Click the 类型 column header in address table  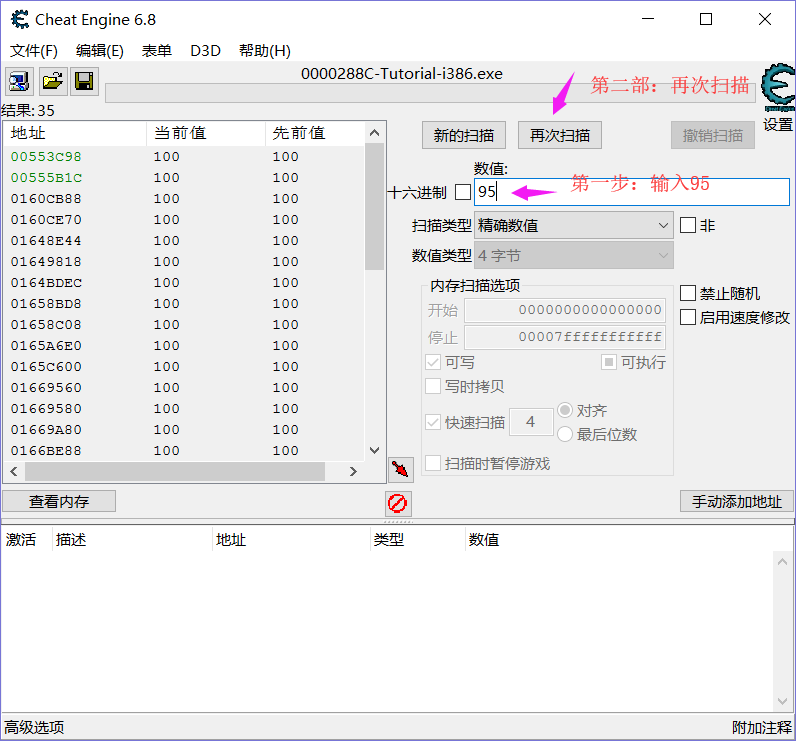pos(417,540)
